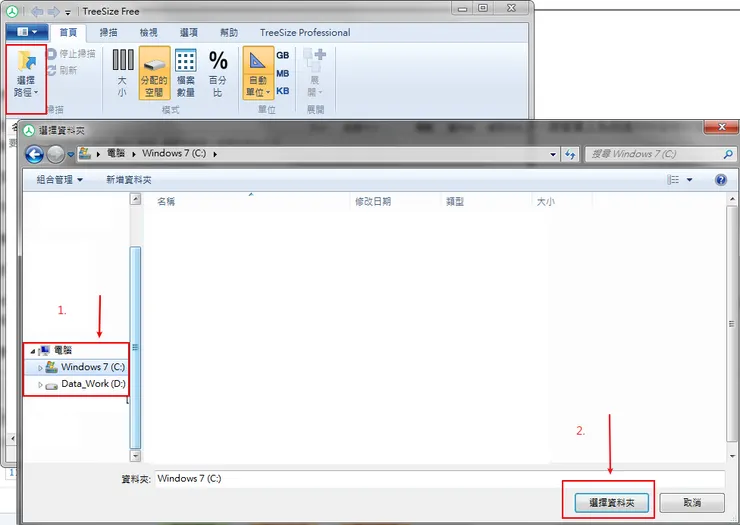Set display unit to MB
The width and height of the screenshot is (740, 525).
point(283,73)
